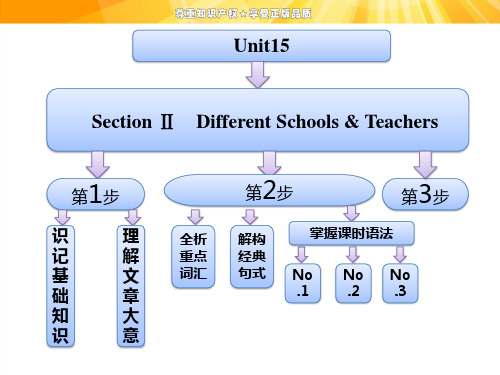Viewport: 500px width, 375px height.
Task: Click the arrow above 解构经典句式
Action: (250, 217)
